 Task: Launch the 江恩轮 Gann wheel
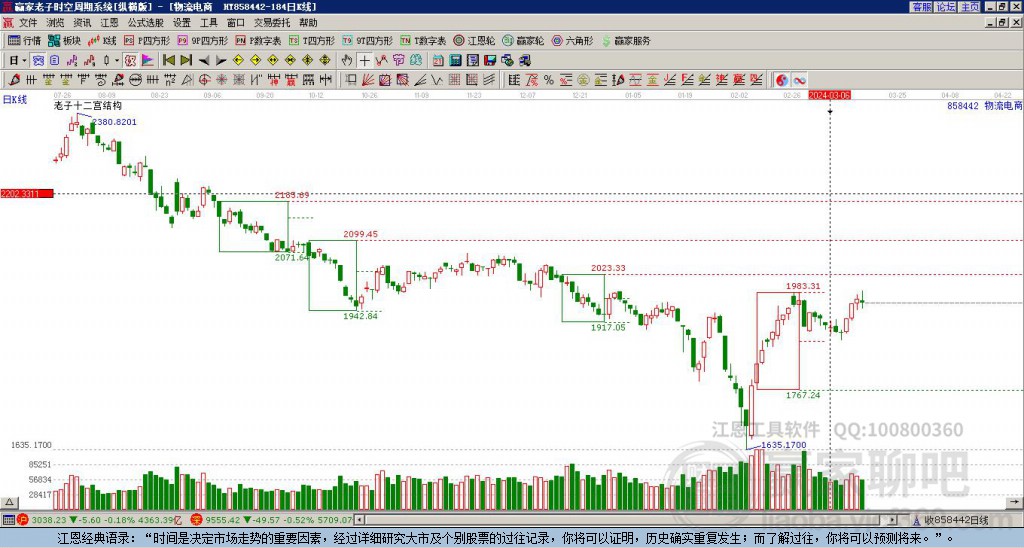click(x=474, y=40)
